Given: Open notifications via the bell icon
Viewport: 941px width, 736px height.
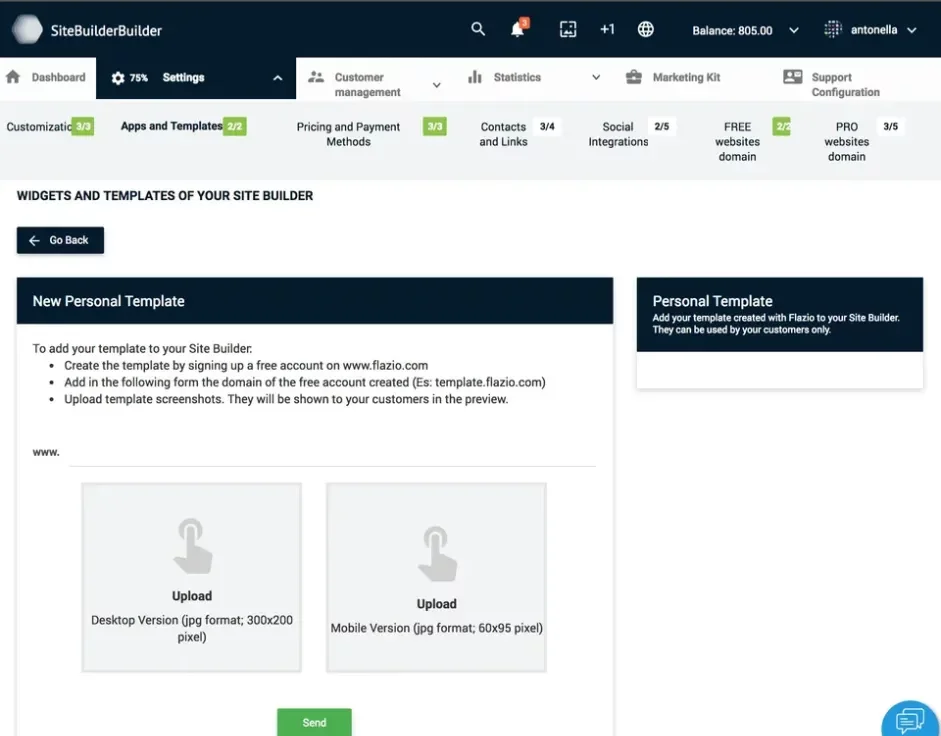Looking at the screenshot, I should [517, 30].
